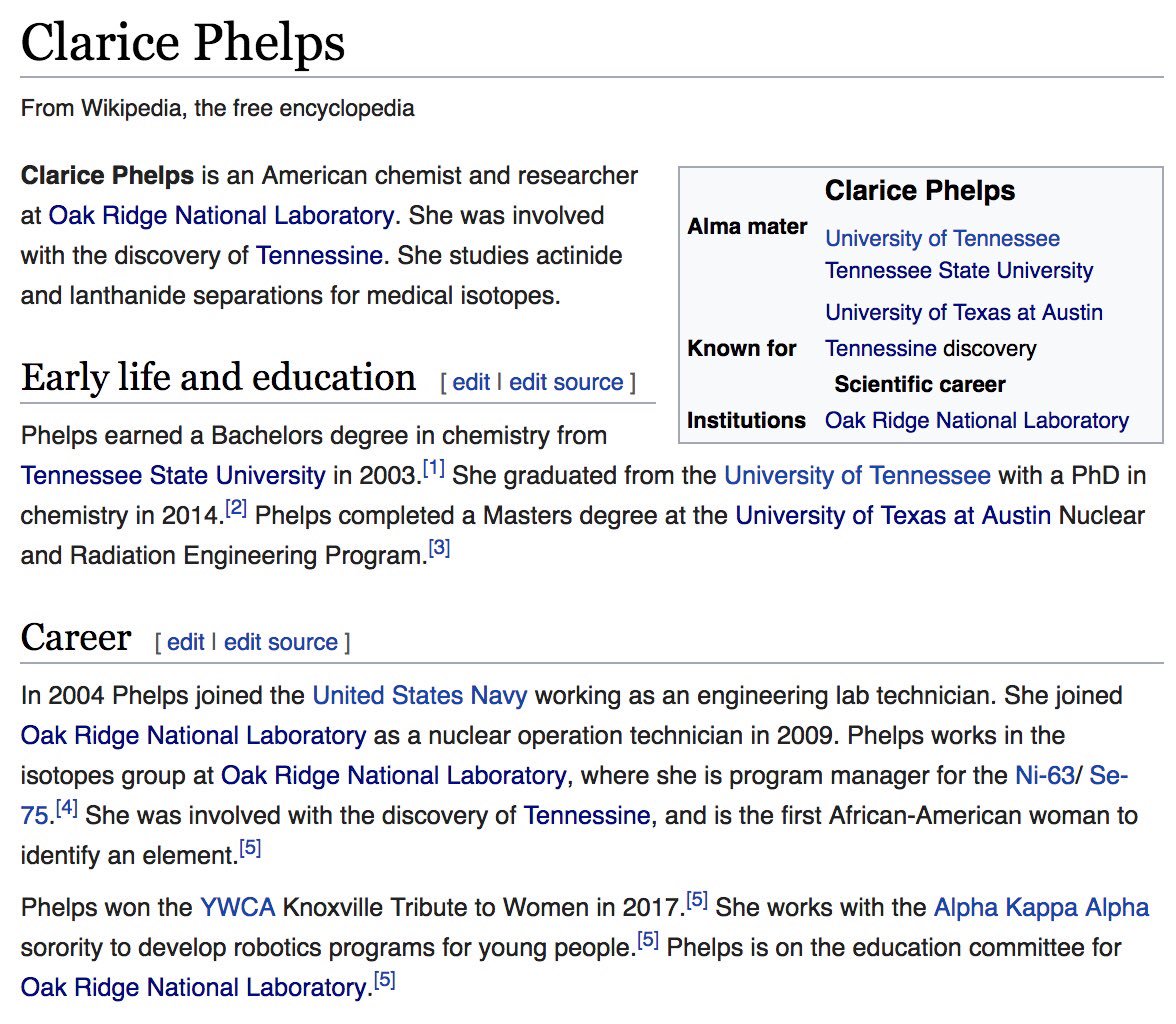The height and width of the screenshot is (1024, 1176).
Task: Follow citation [5] ending the article
Action: (x=385, y=980)
